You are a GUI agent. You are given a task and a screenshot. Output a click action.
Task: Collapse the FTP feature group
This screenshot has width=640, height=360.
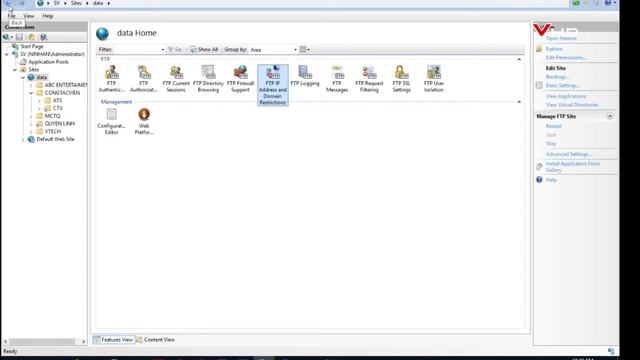[x=519, y=60]
